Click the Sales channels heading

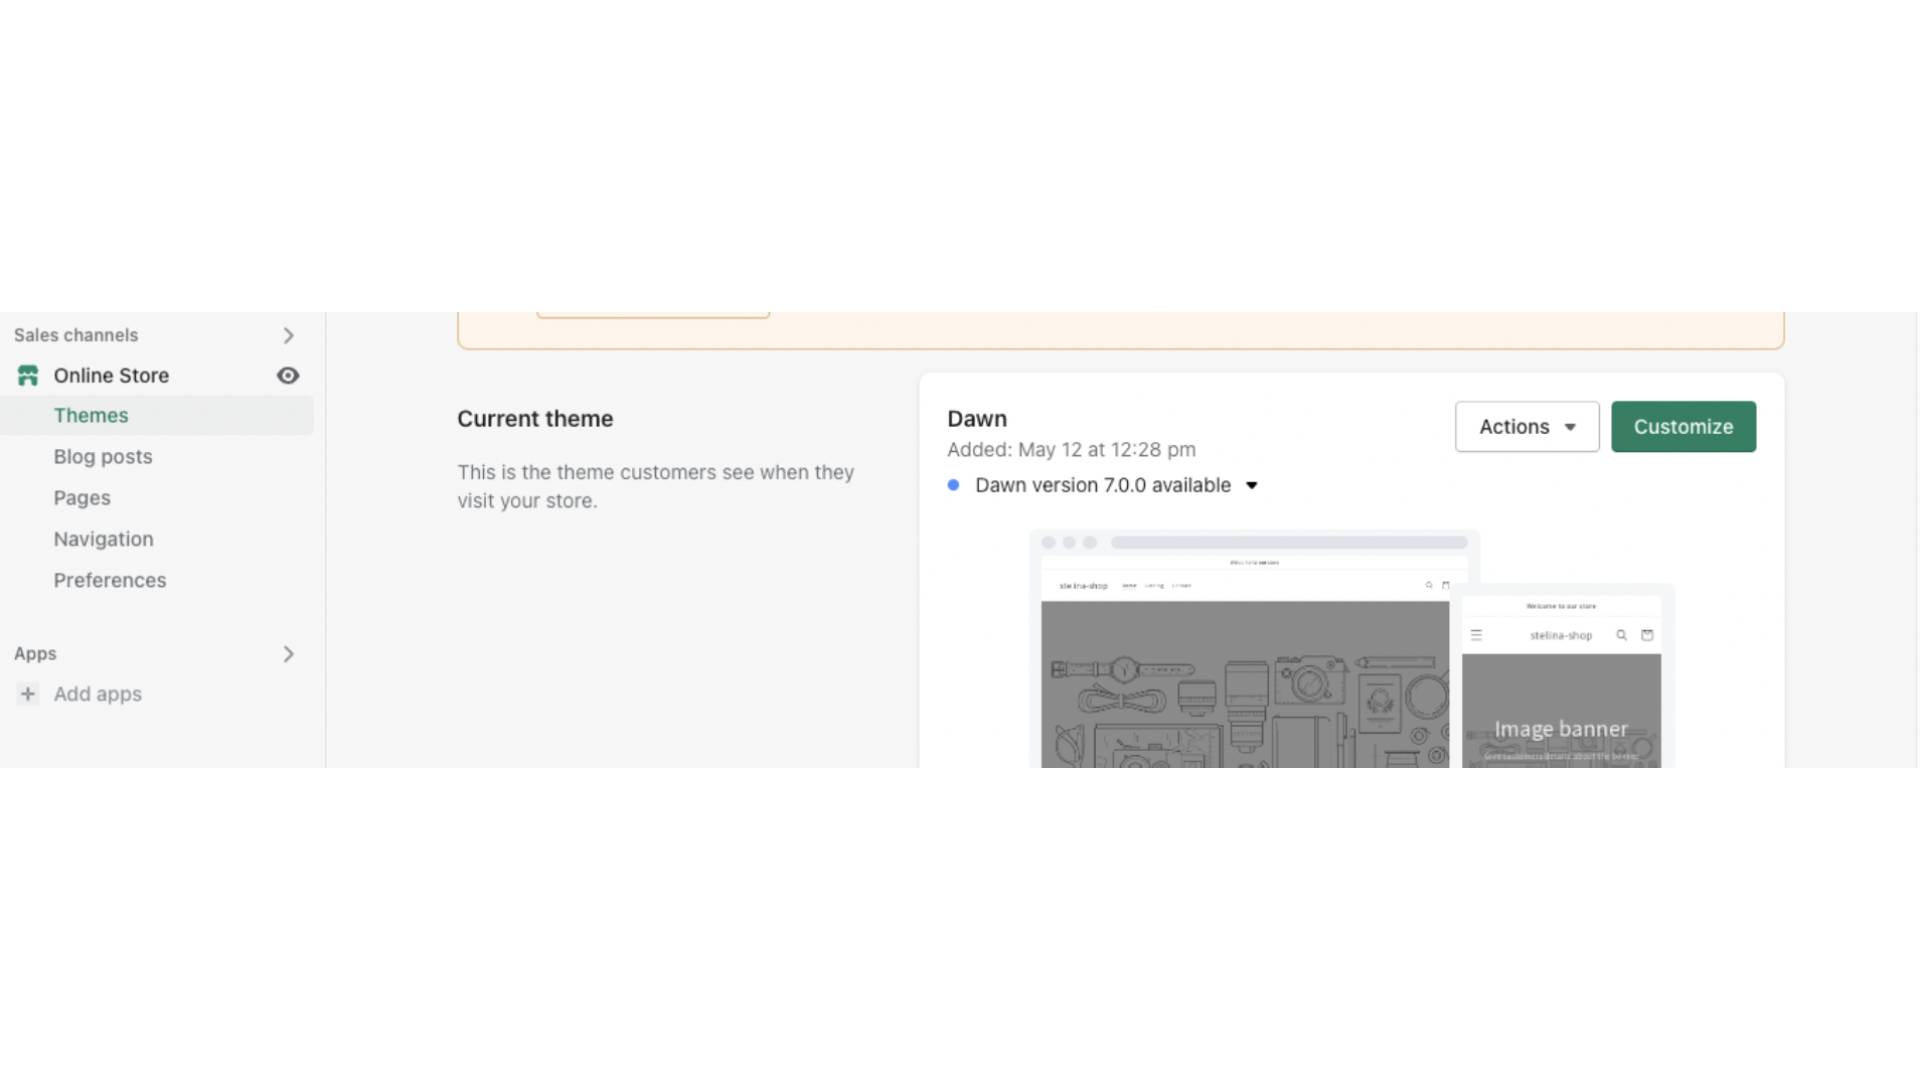click(76, 335)
